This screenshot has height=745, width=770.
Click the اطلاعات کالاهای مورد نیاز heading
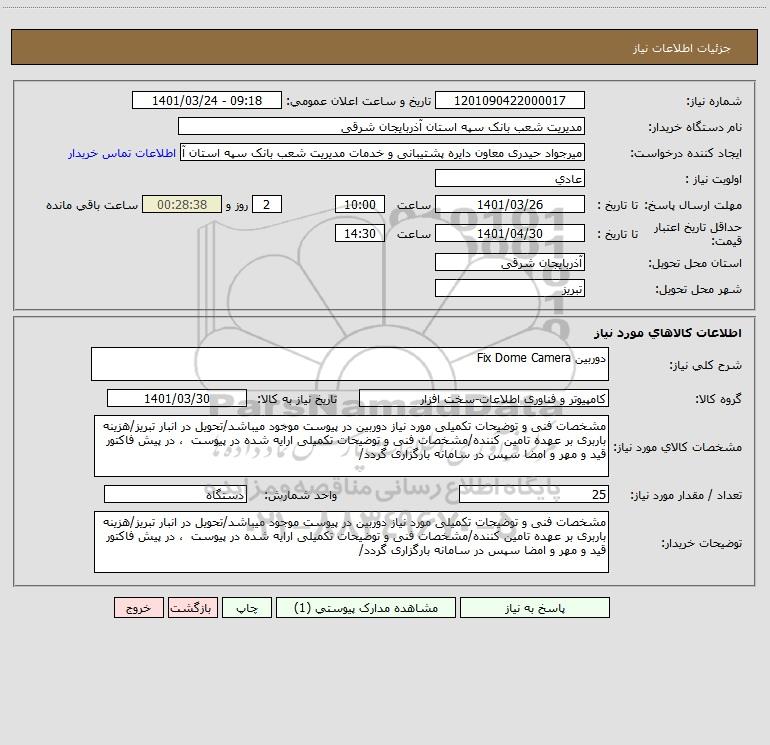pos(667,333)
